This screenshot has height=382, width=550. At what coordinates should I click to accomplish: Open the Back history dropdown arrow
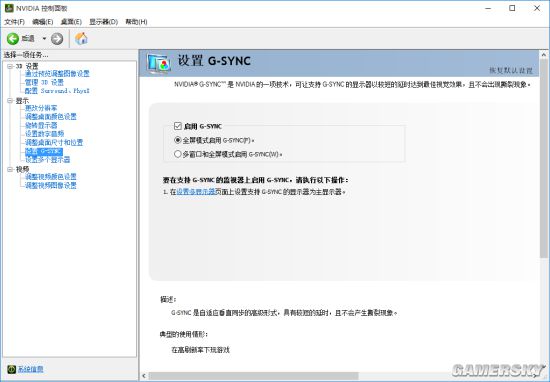(44, 38)
